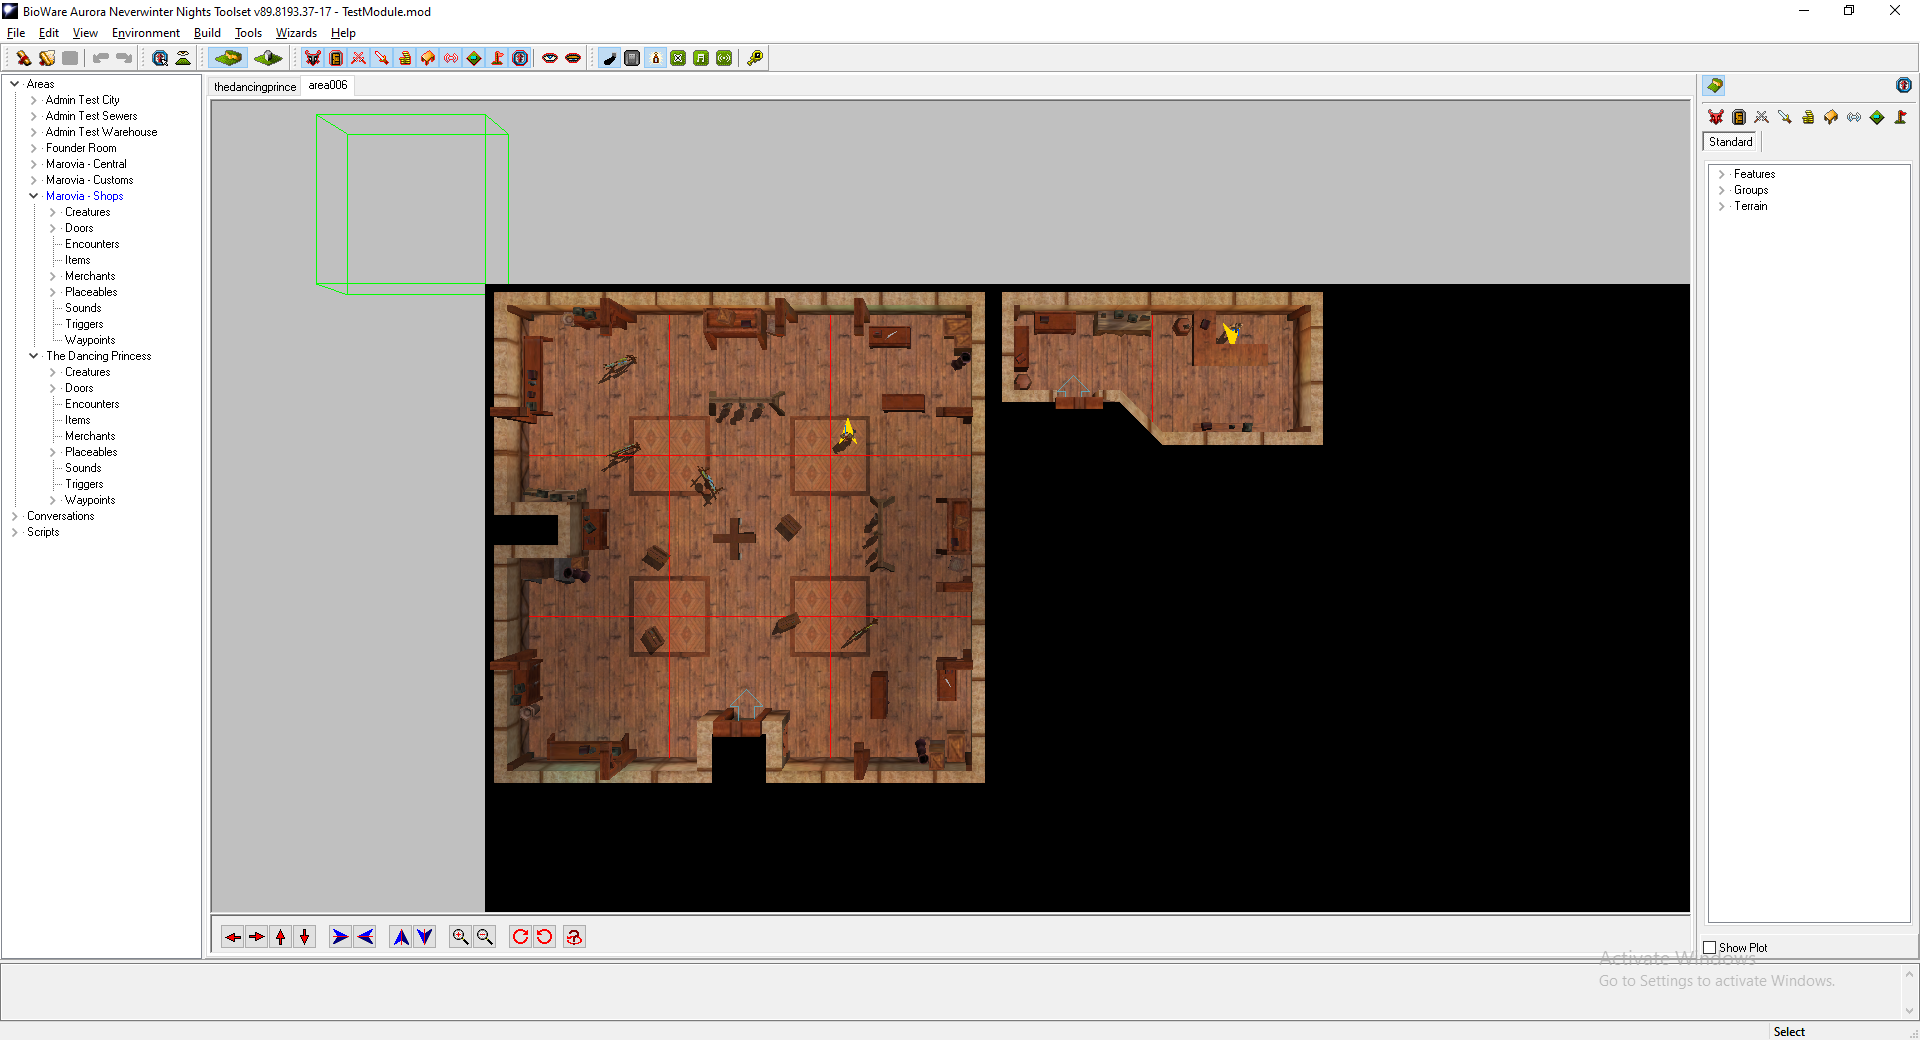
Task: Toggle placeables table button in main toolbar
Action: [428, 58]
